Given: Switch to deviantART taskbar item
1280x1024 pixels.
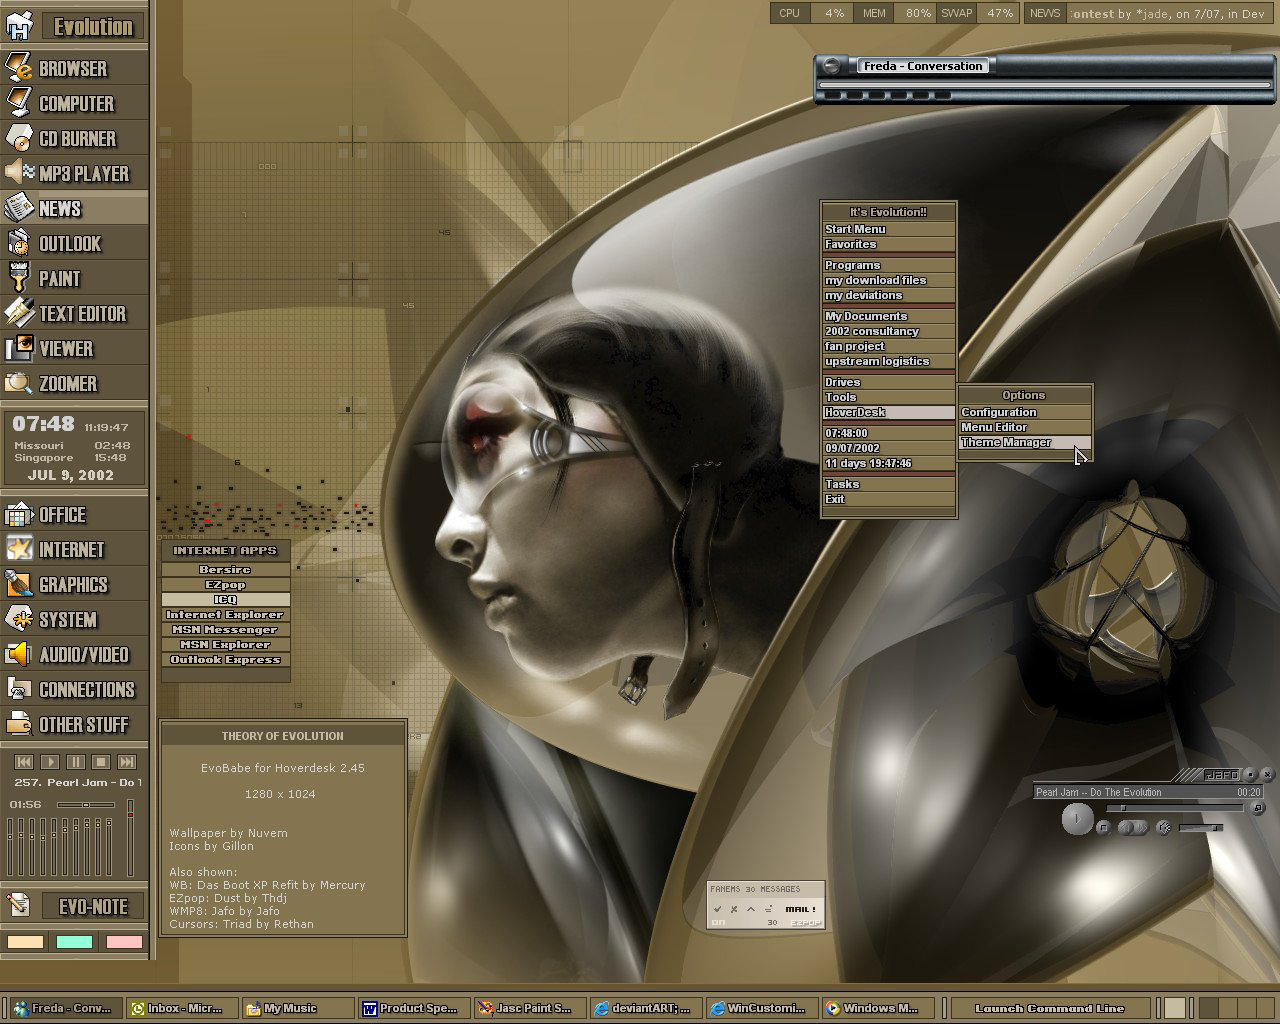Looking at the screenshot, I should 646,1008.
